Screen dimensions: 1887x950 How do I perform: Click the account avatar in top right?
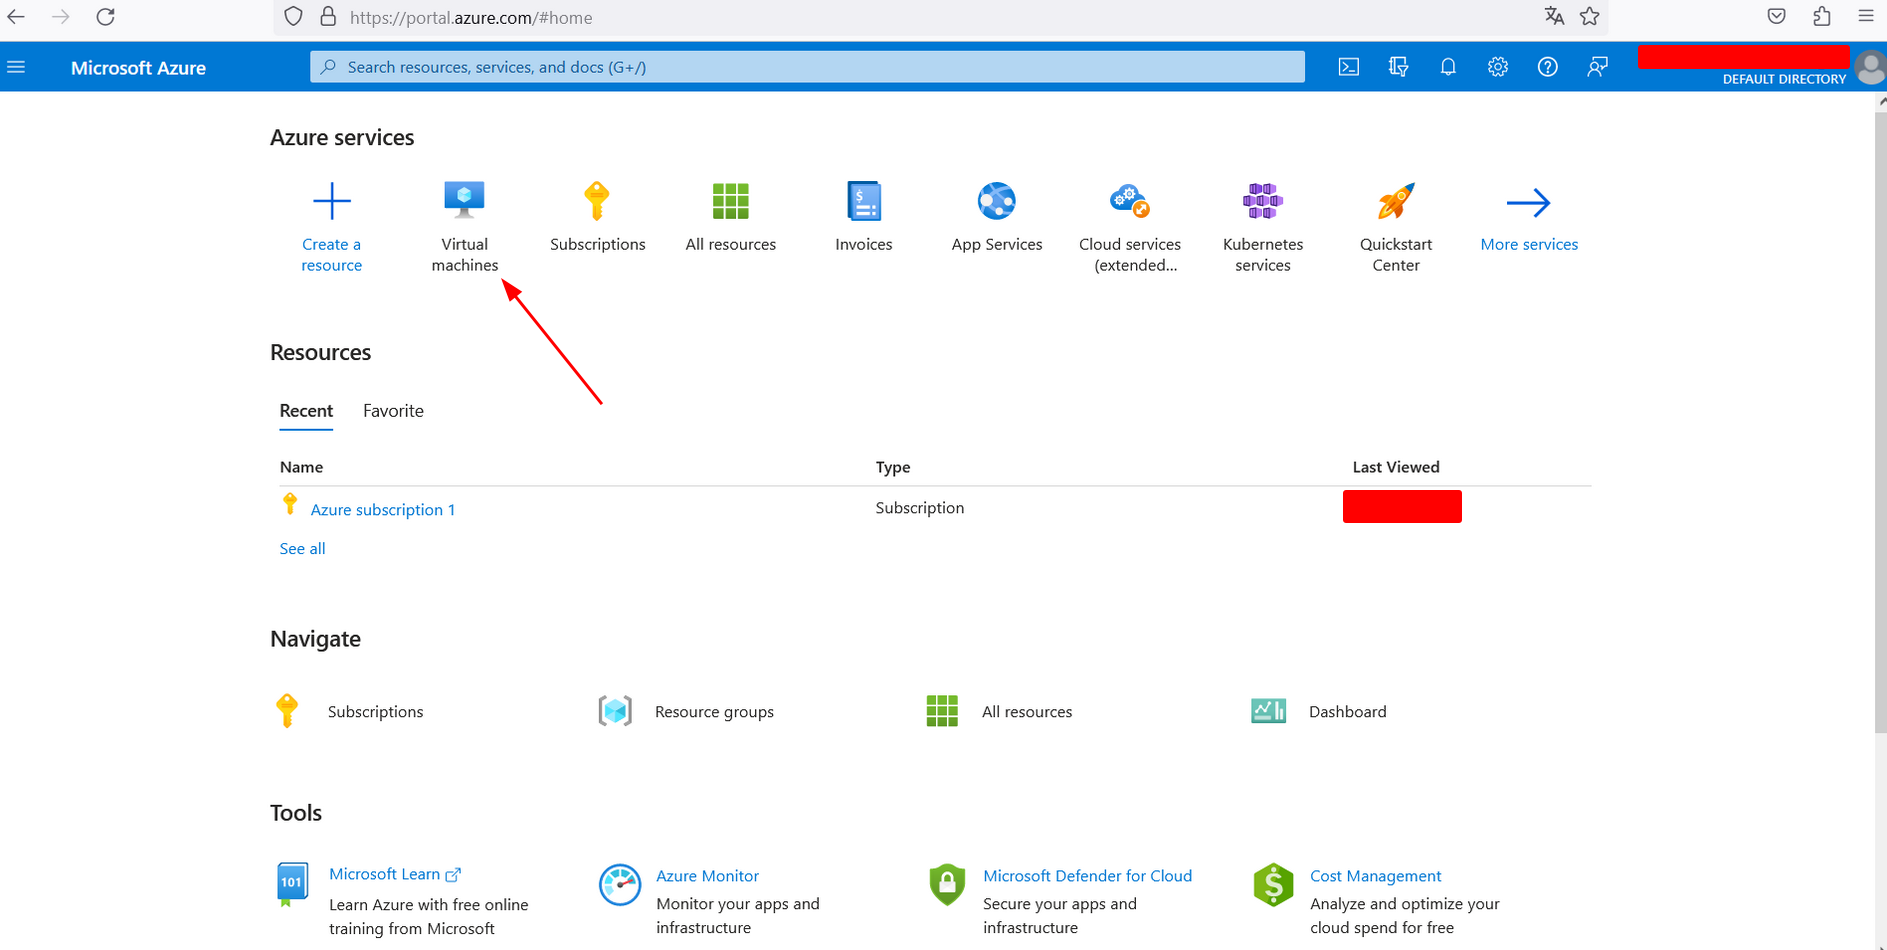pos(1871,68)
